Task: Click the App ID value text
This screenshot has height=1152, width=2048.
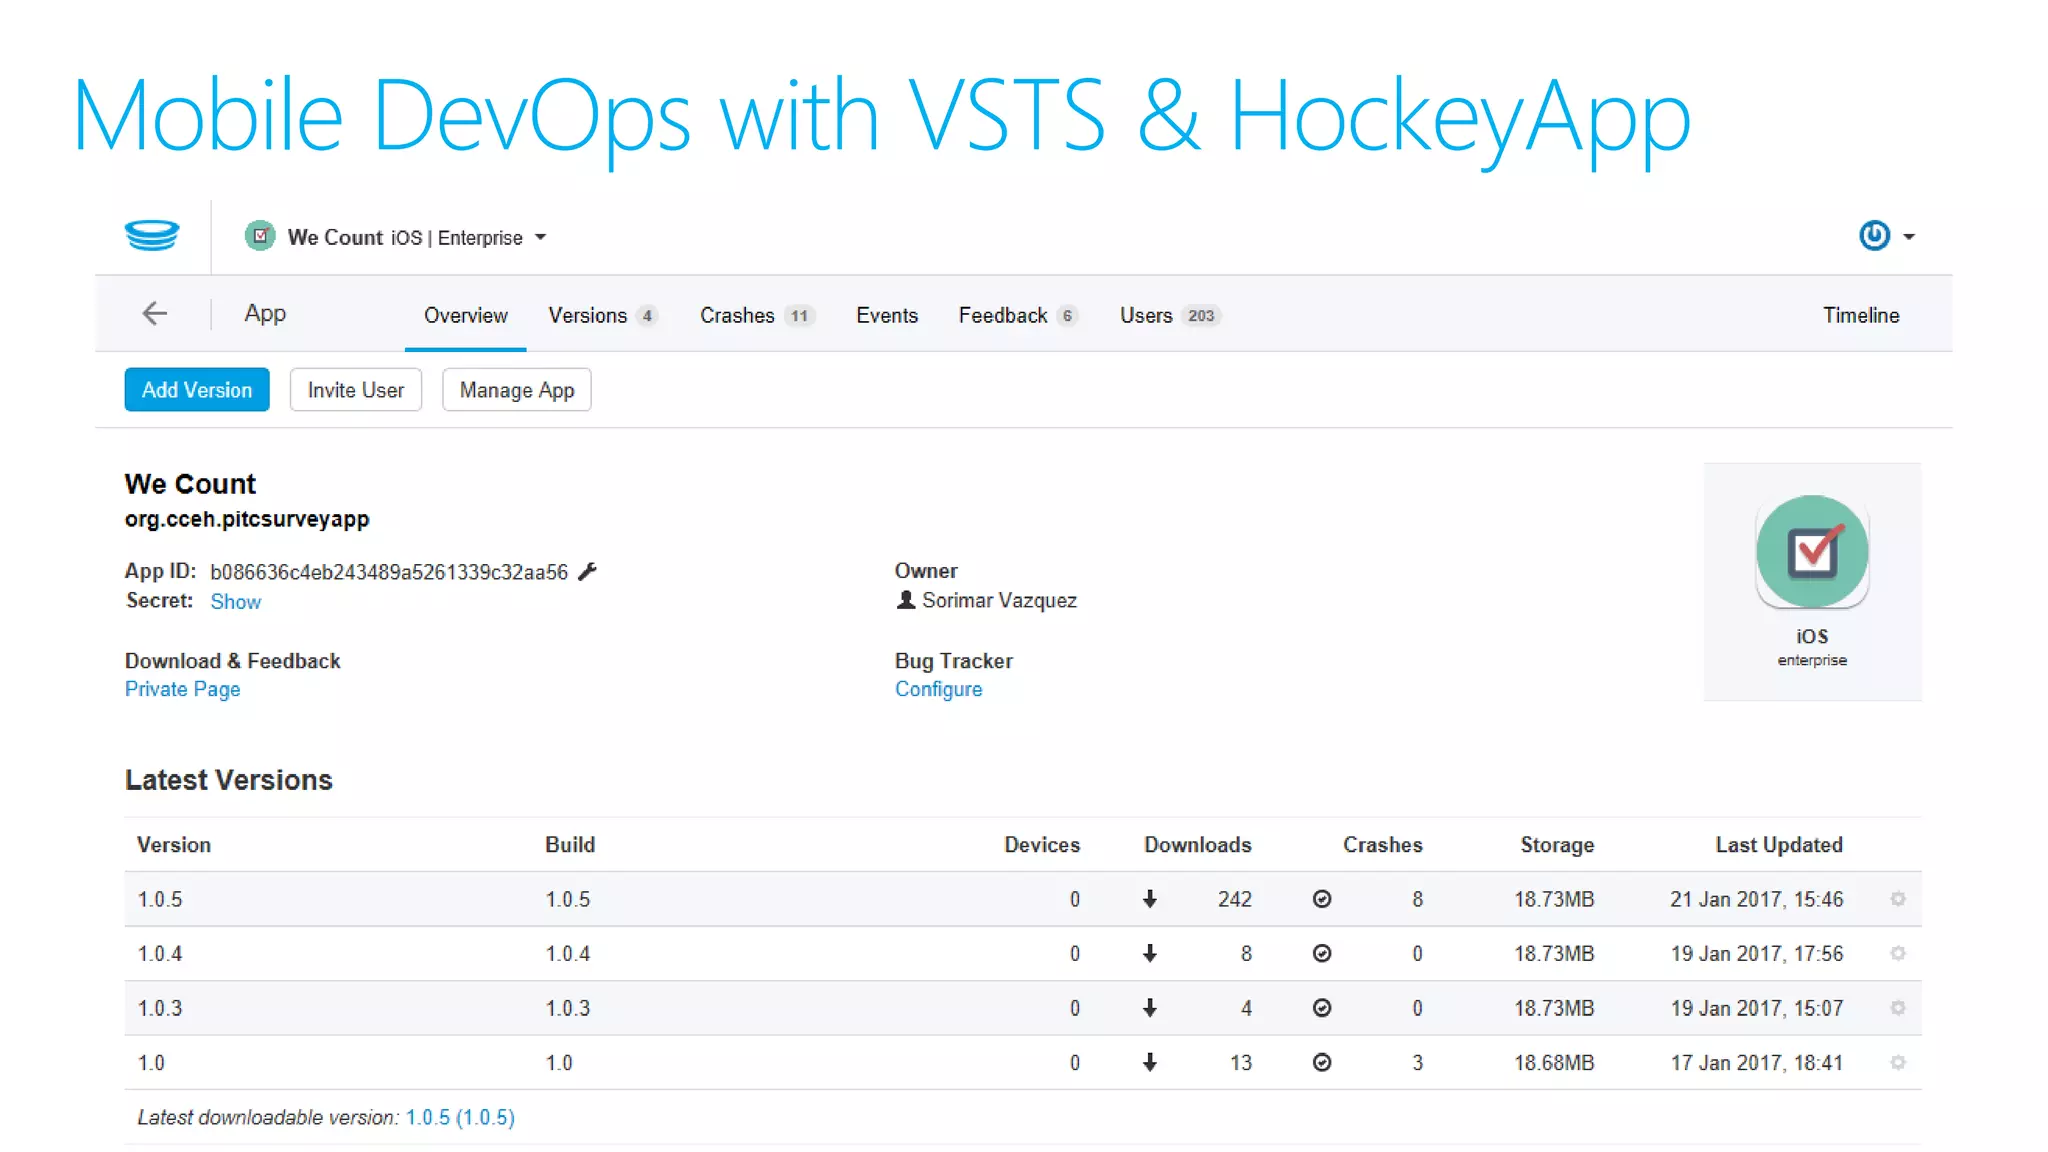Action: coord(389,572)
